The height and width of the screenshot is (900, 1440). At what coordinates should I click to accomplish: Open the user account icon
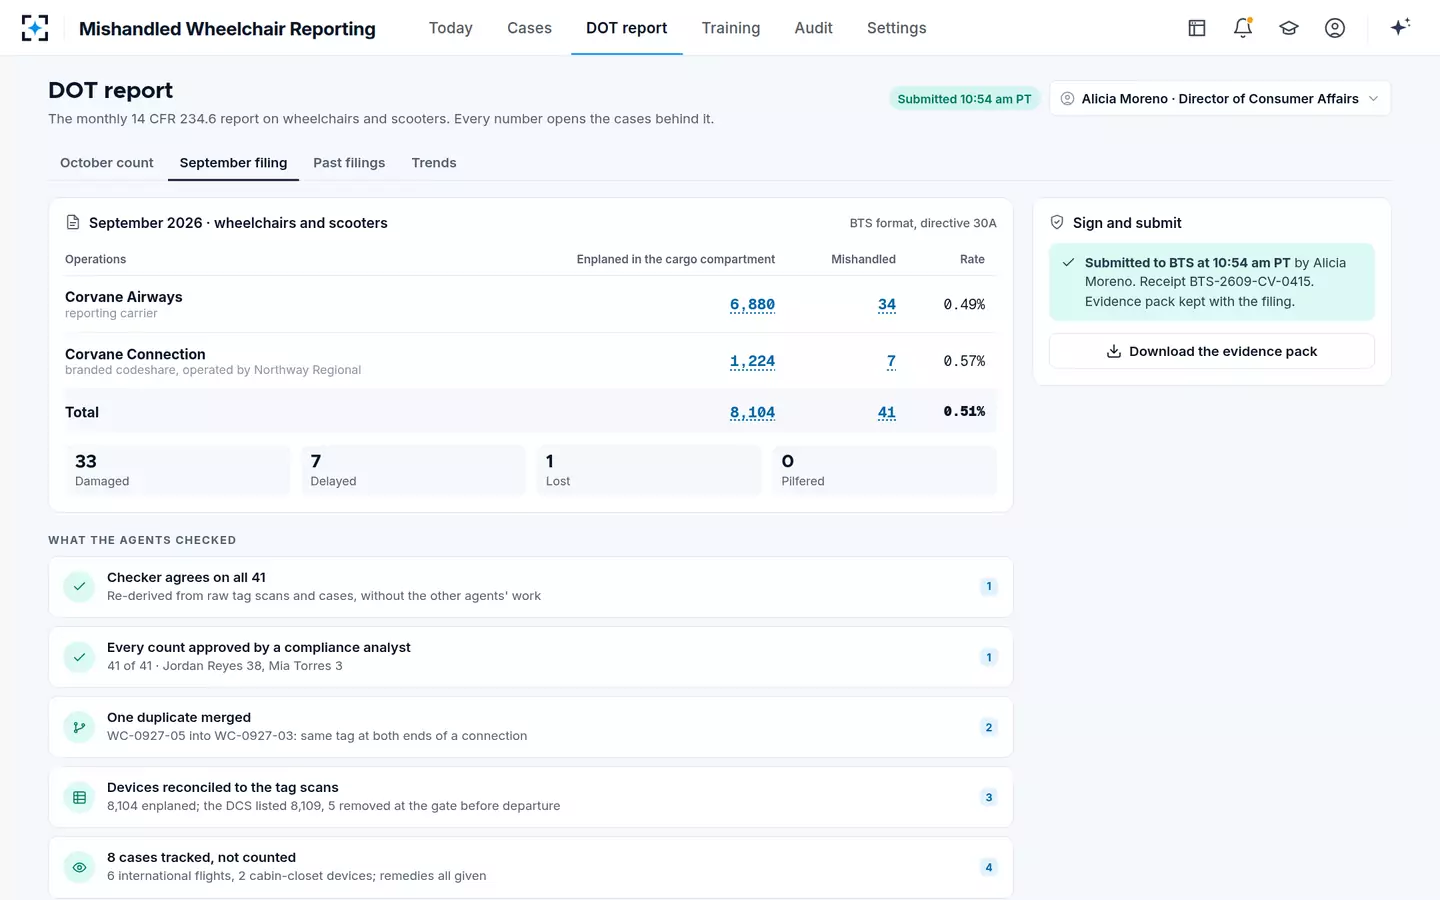coord(1335,28)
